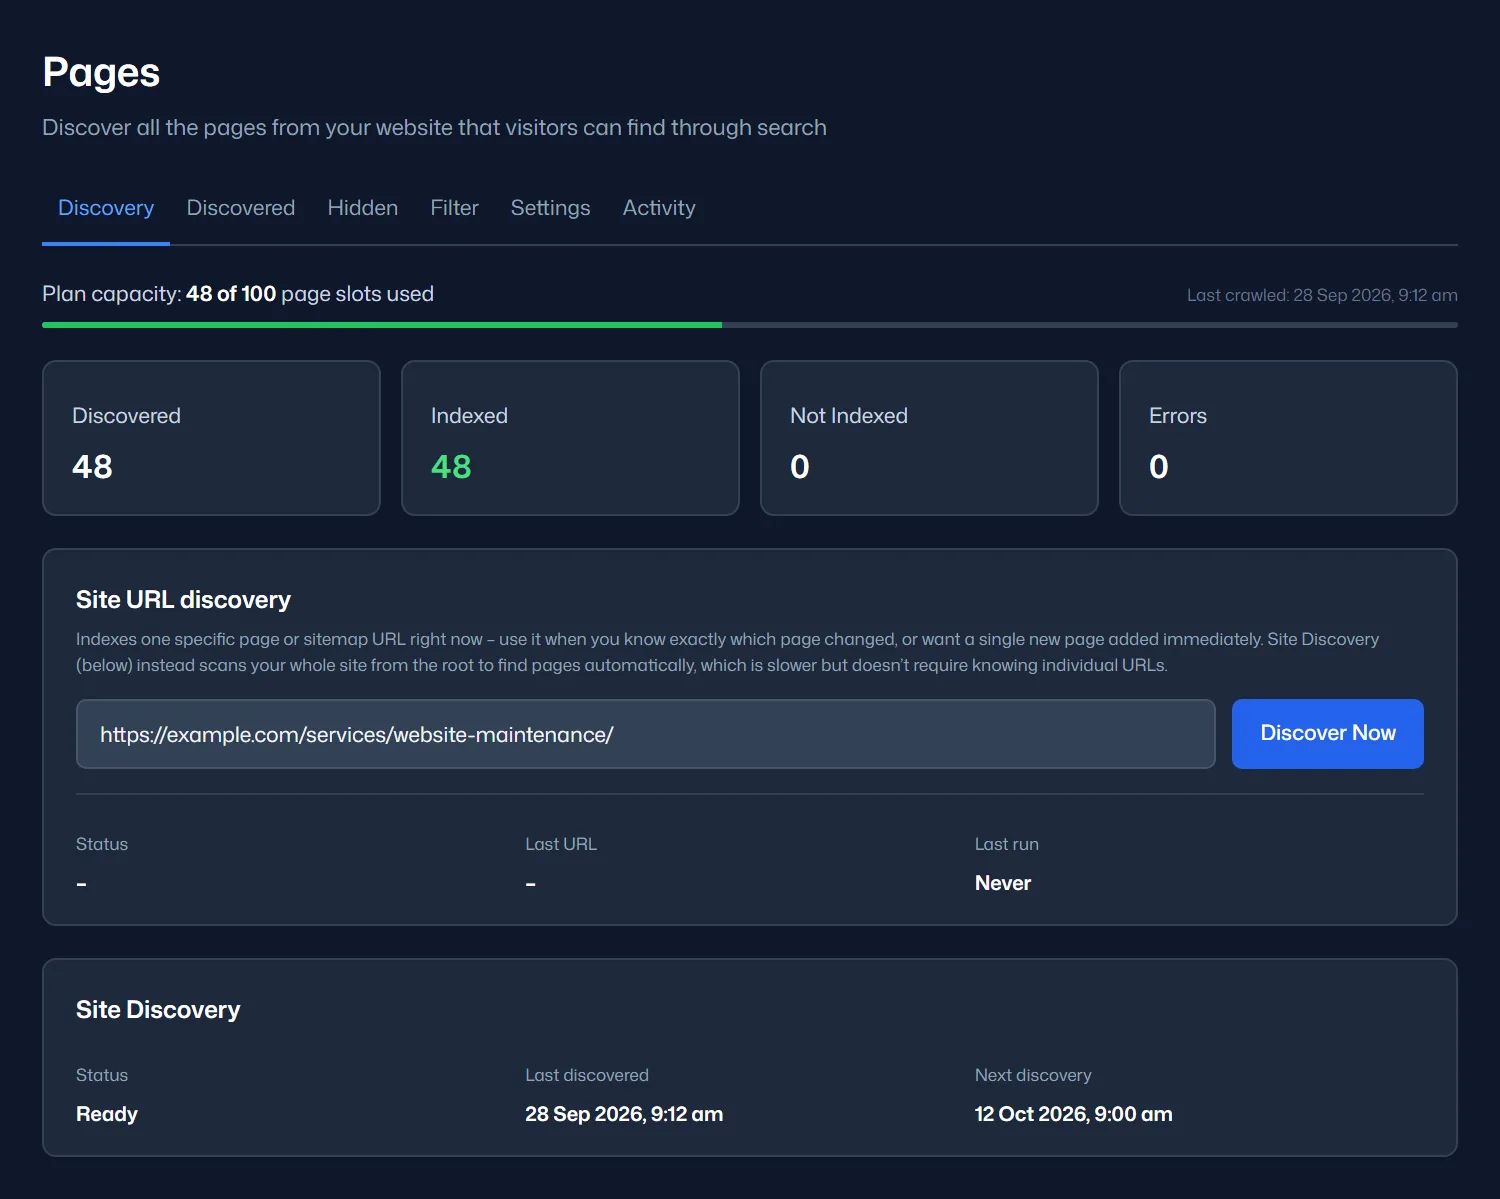Click the 'Site URL discovery' heading

183,600
